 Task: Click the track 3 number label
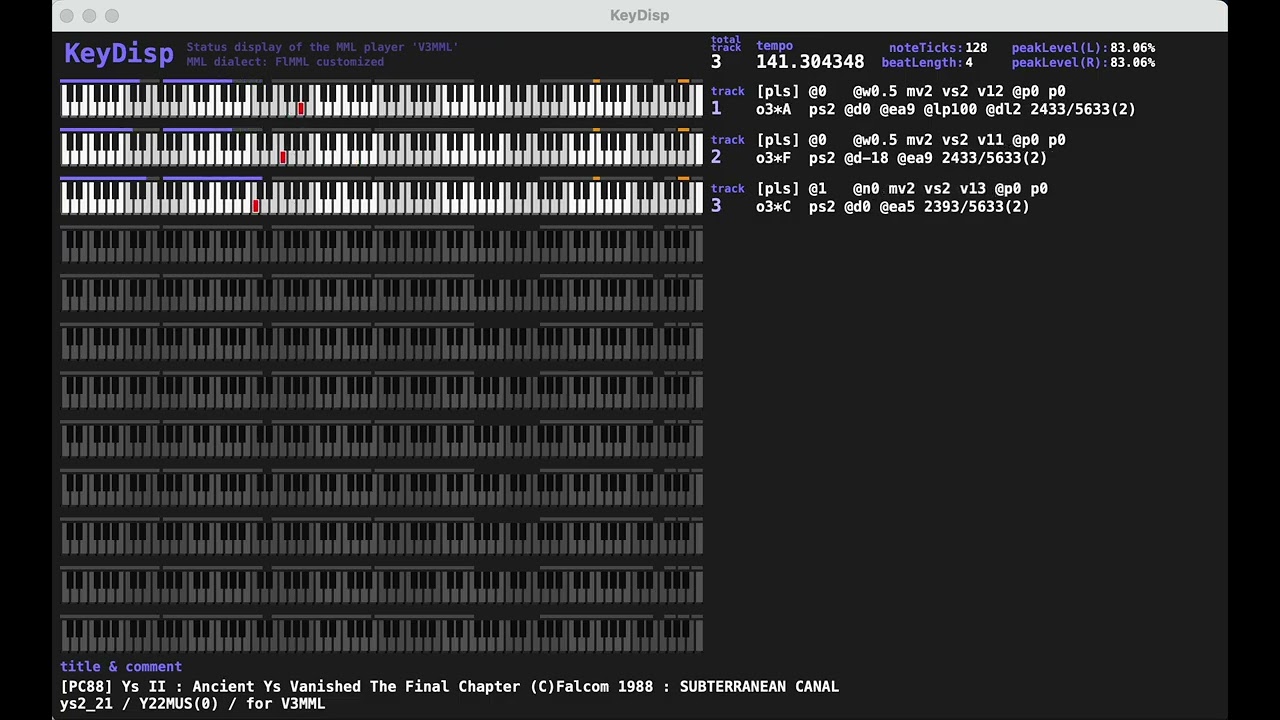(716, 206)
